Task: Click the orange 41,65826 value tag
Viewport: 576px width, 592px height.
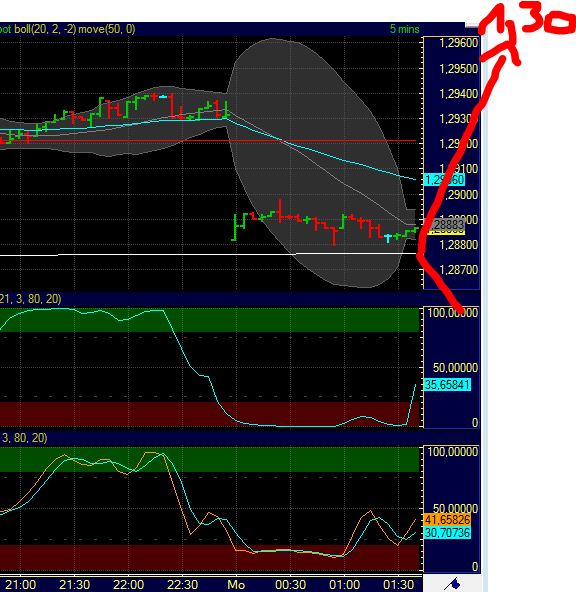Action: click(x=447, y=520)
